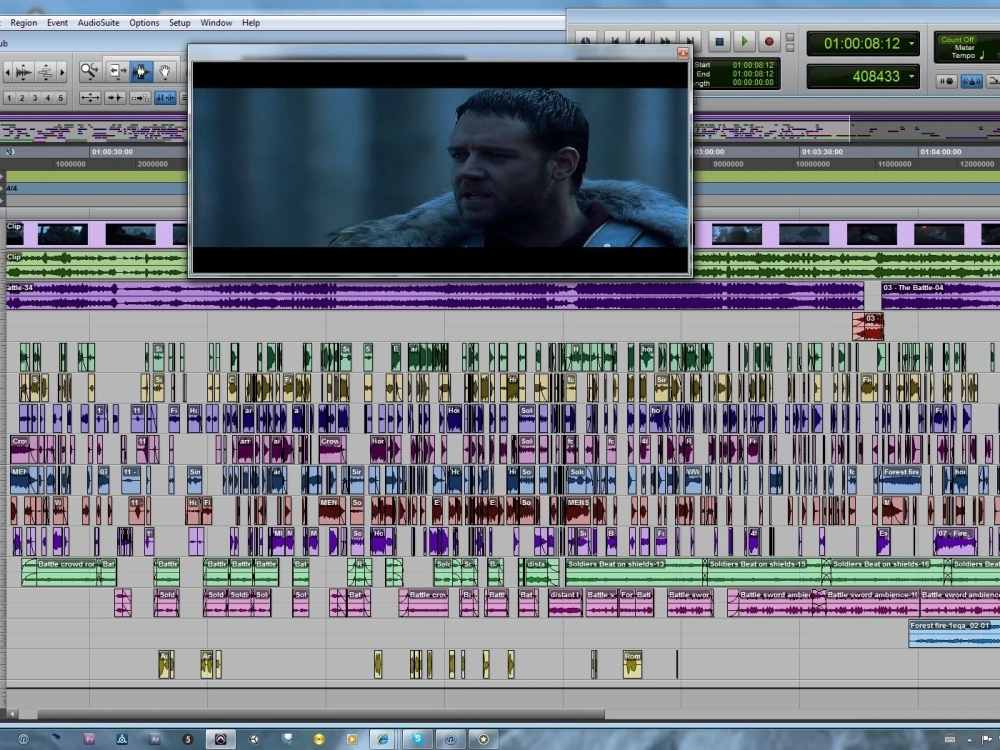Viewport: 1000px width, 750px height.
Task: Open the Help menu
Action: tap(251, 22)
